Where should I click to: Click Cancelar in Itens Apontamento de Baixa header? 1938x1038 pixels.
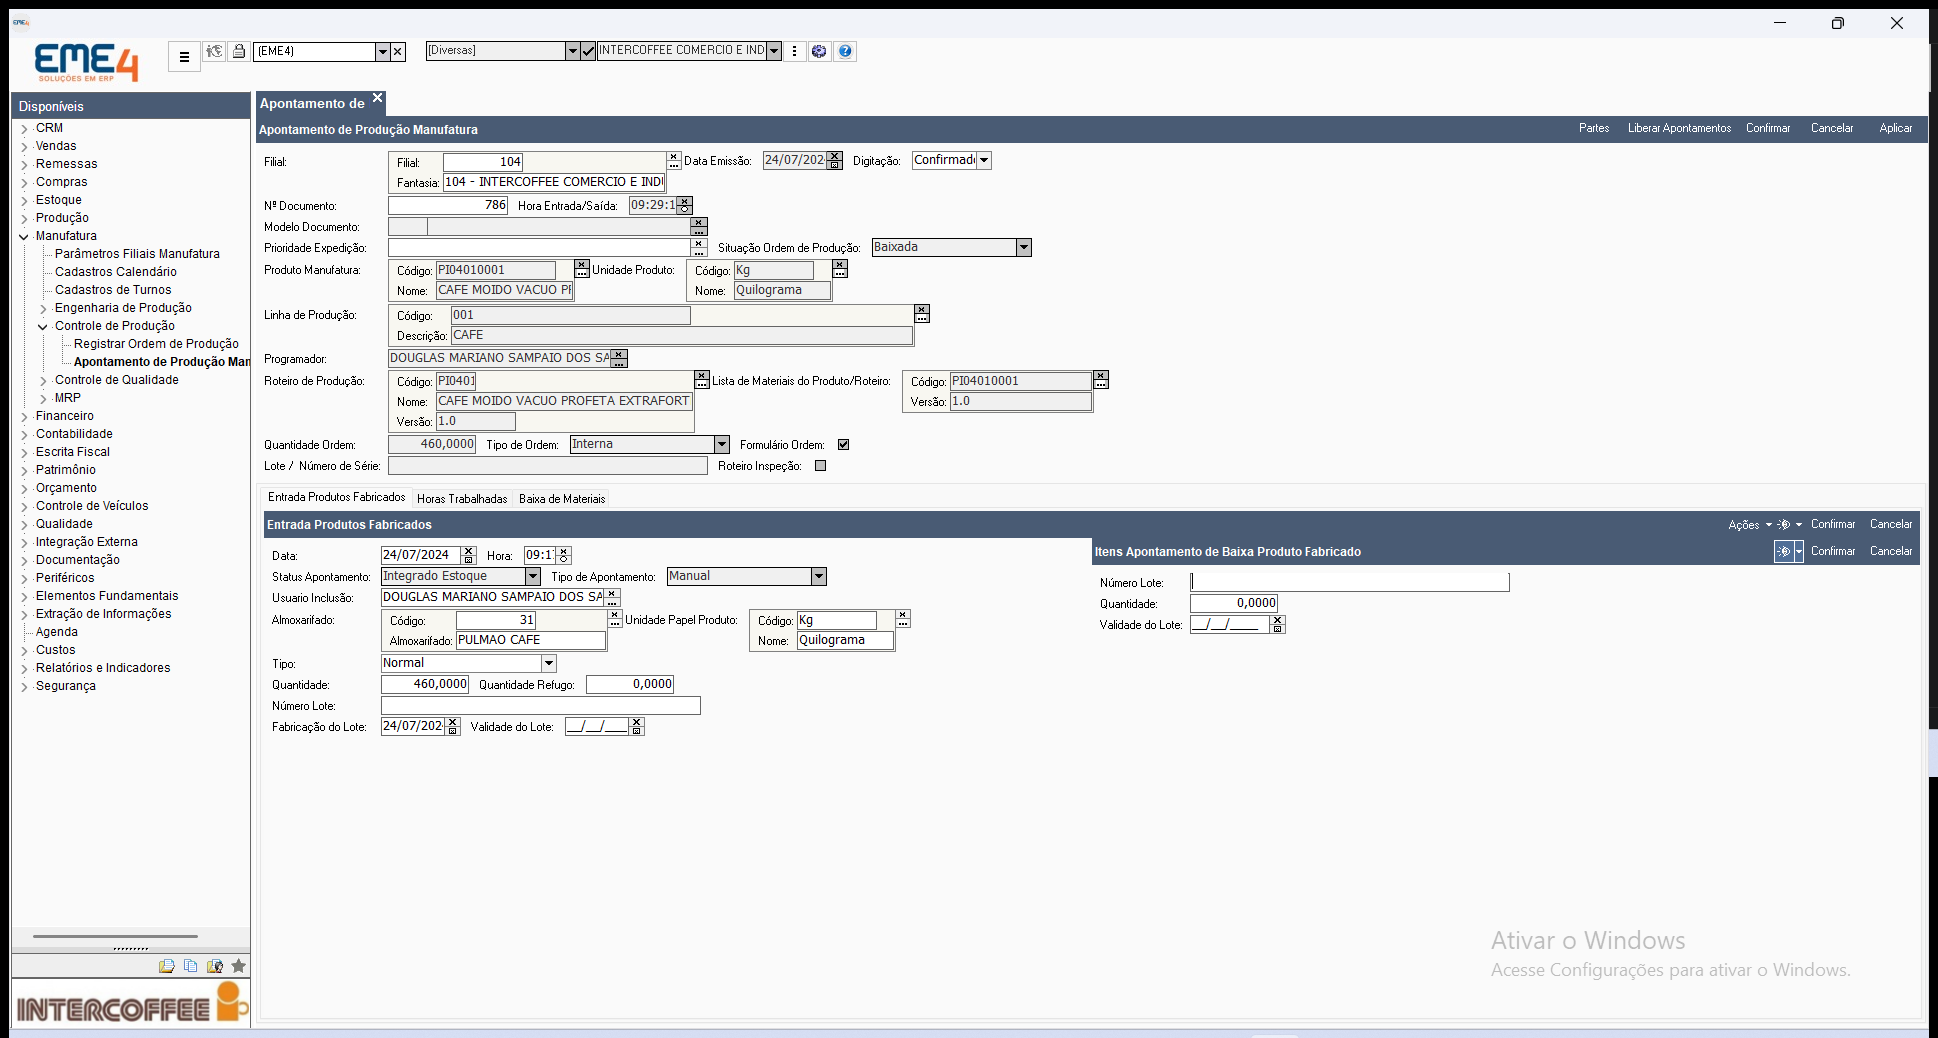point(1891,551)
